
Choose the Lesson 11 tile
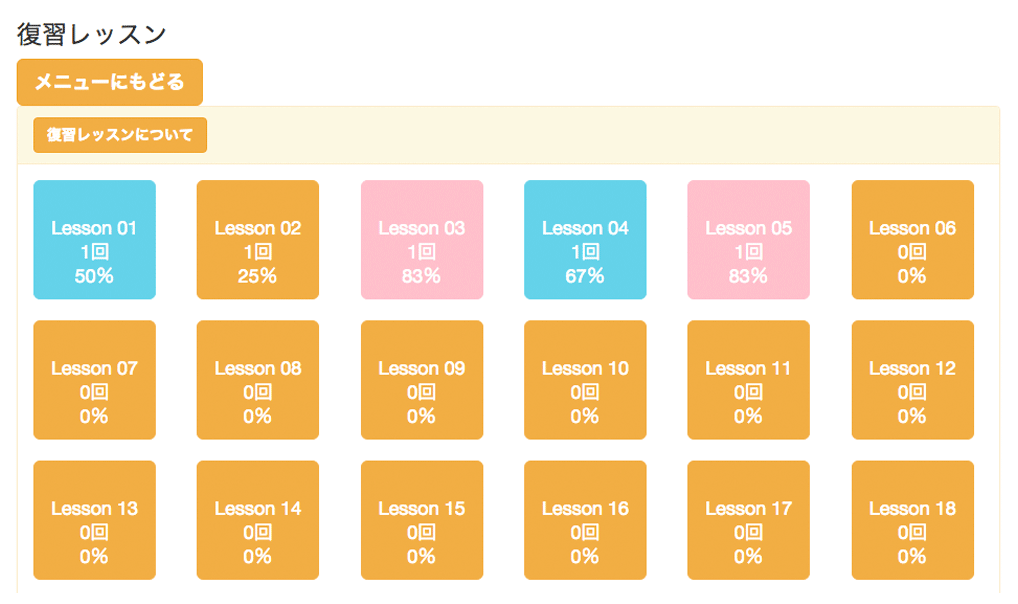pyautogui.click(x=749, y=380)
